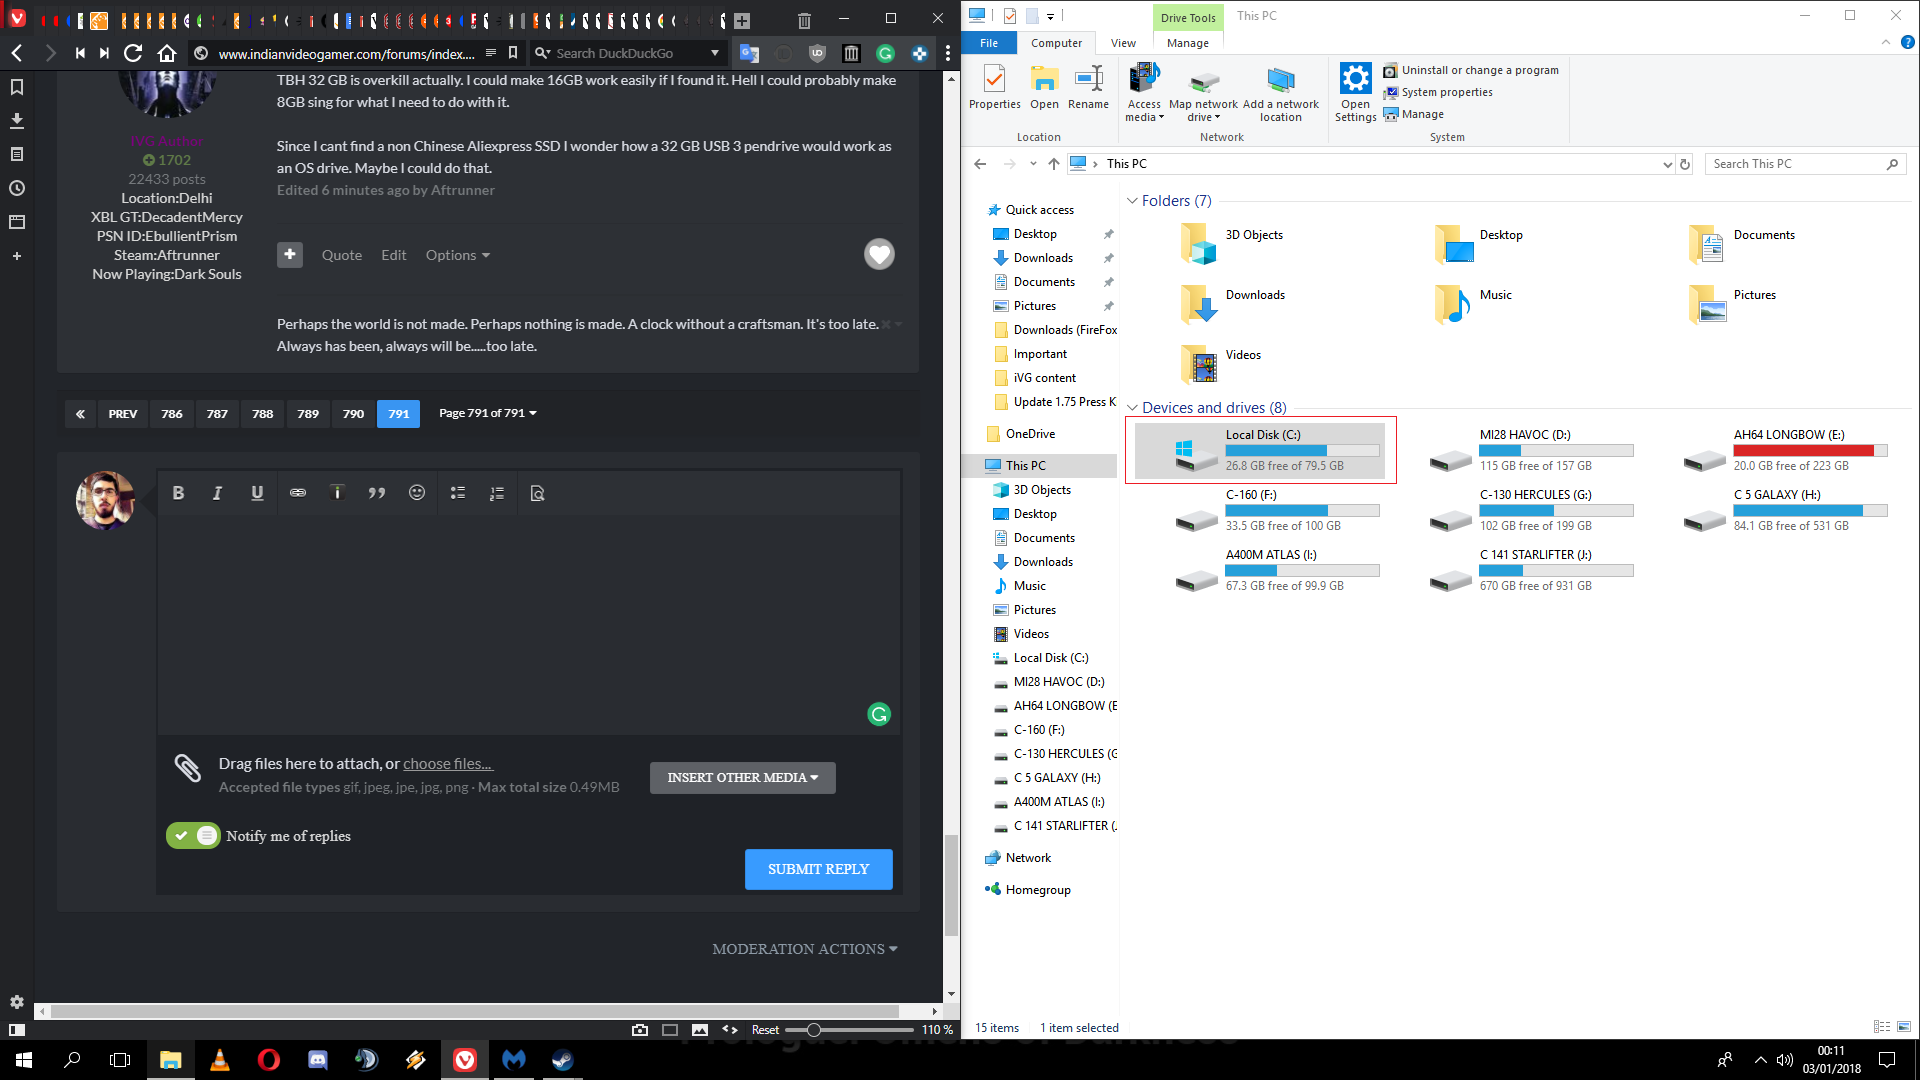Open Settings icon in Explorer ribbon
This screenshot has height=1080, width=1920.
coord(1355,80)
